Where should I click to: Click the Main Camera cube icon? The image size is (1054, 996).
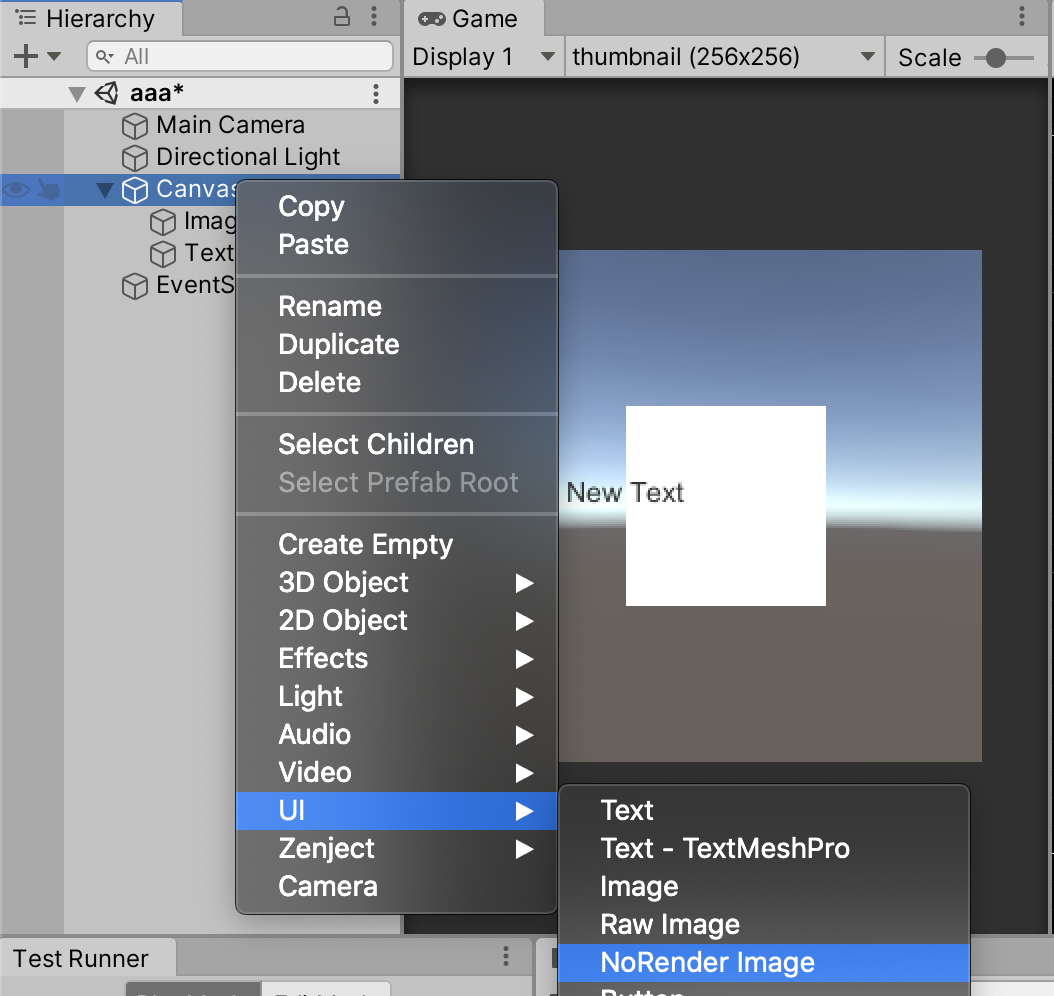pyautogui.click(x=134, y=126)
